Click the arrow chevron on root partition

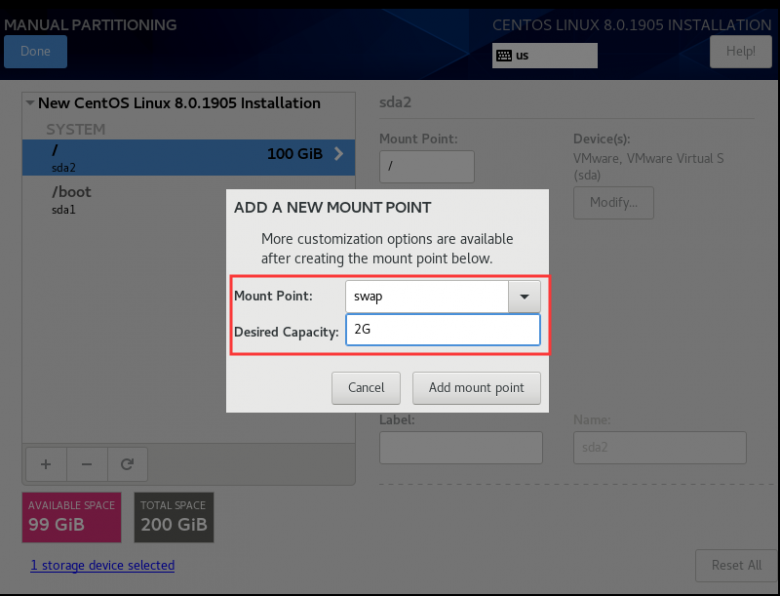[x=338, y=154]
